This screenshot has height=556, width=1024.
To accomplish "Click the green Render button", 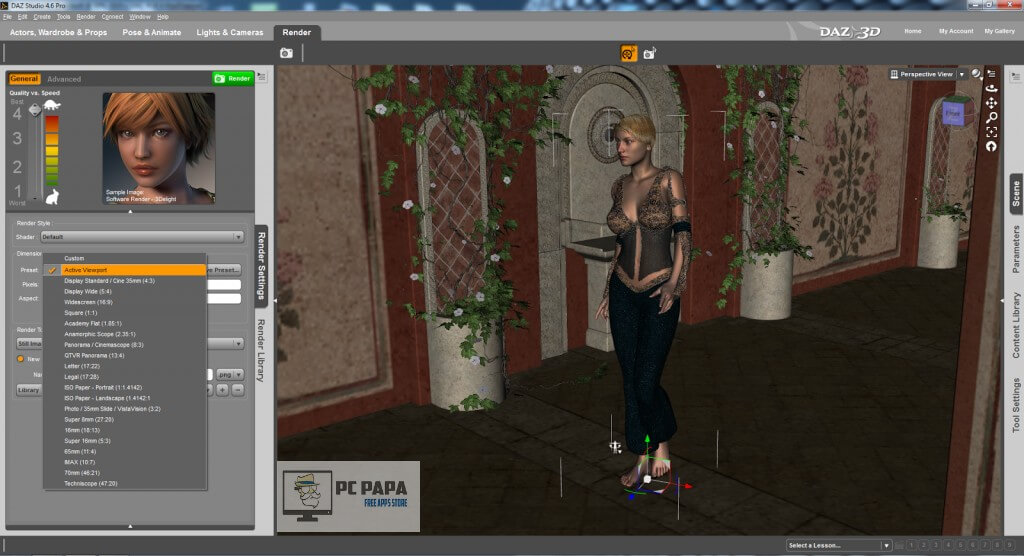I will point(233,78).
